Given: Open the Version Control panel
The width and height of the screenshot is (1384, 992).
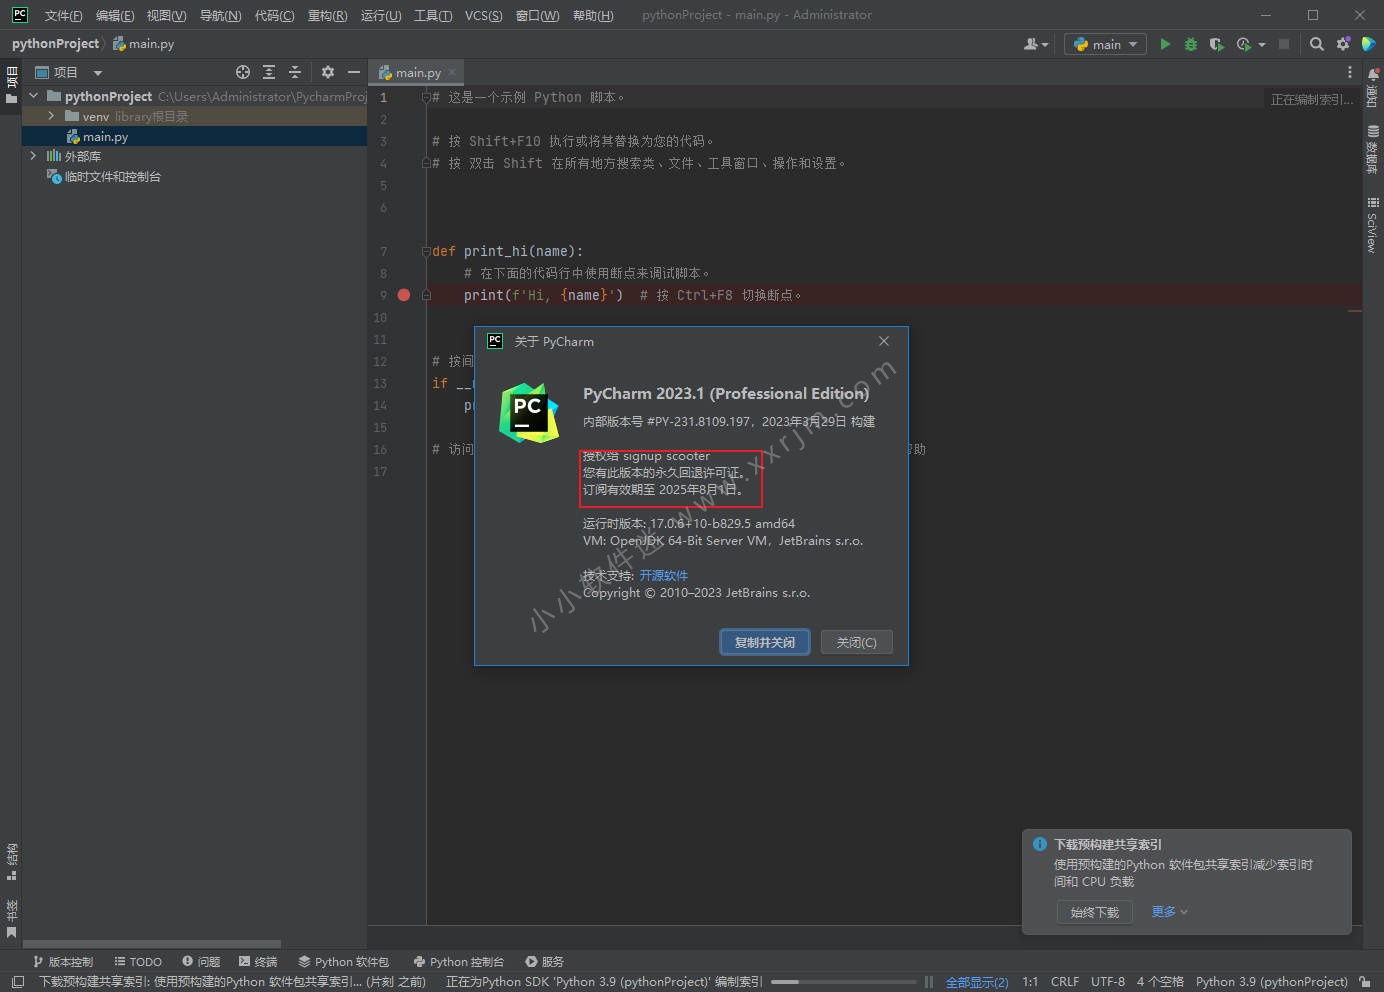Looking at the screenshot, I should click(63, 961).
